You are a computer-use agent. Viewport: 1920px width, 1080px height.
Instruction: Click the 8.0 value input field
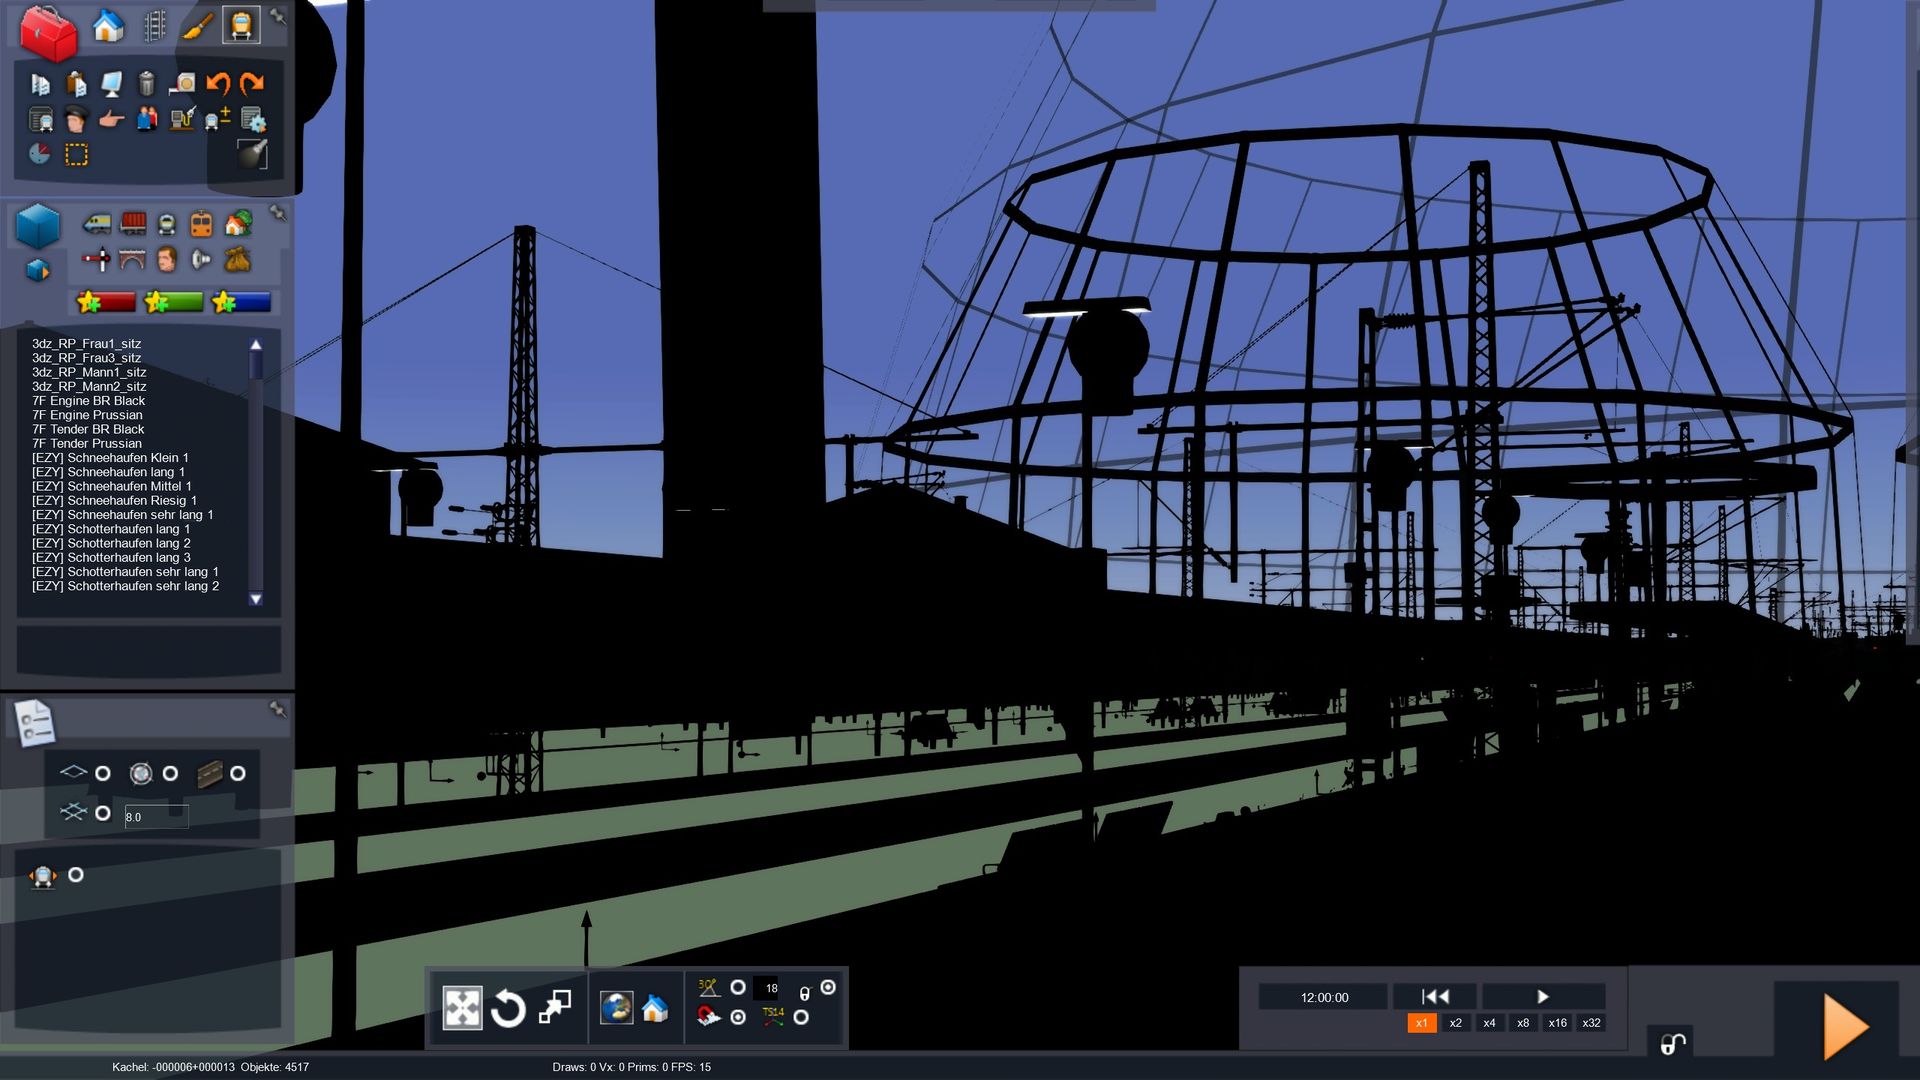pos(155,817)
